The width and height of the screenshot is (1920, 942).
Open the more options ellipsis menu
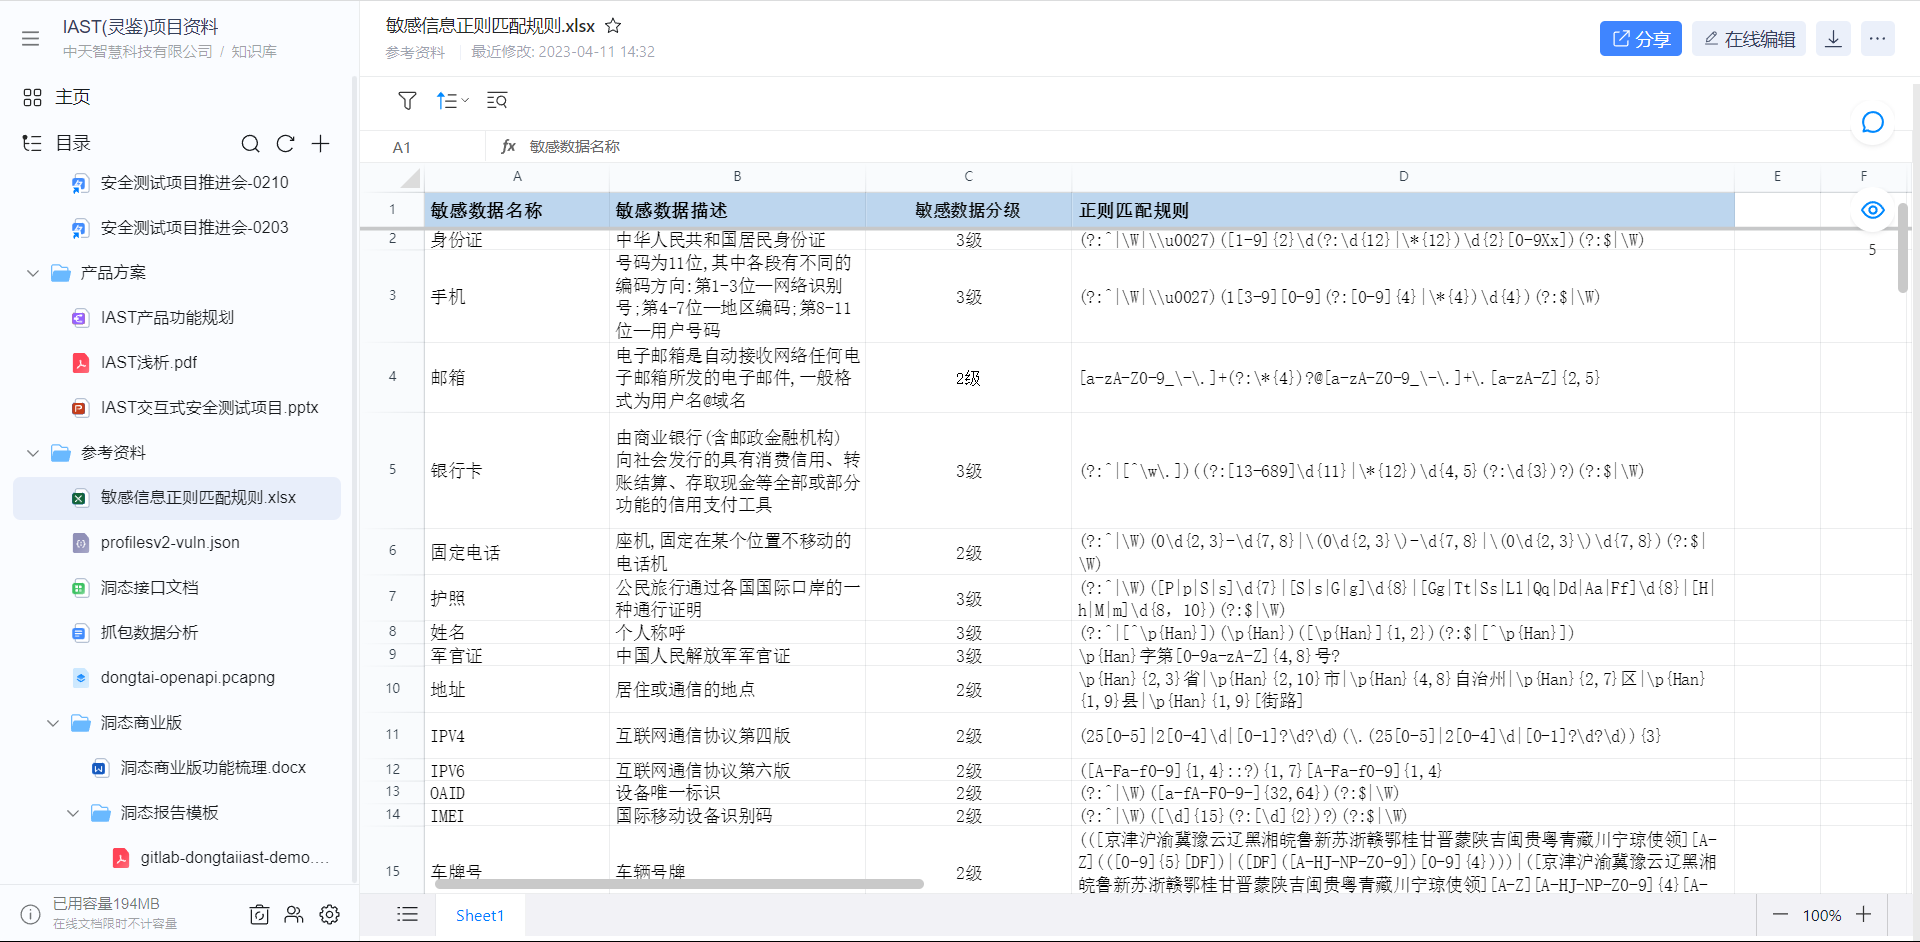tap(1877, 39)
